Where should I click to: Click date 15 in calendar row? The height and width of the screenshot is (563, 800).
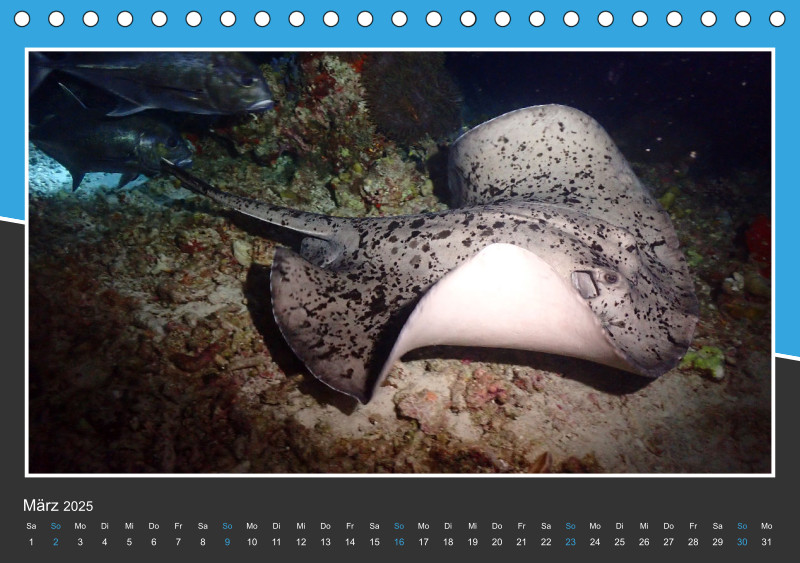[374, 542]
